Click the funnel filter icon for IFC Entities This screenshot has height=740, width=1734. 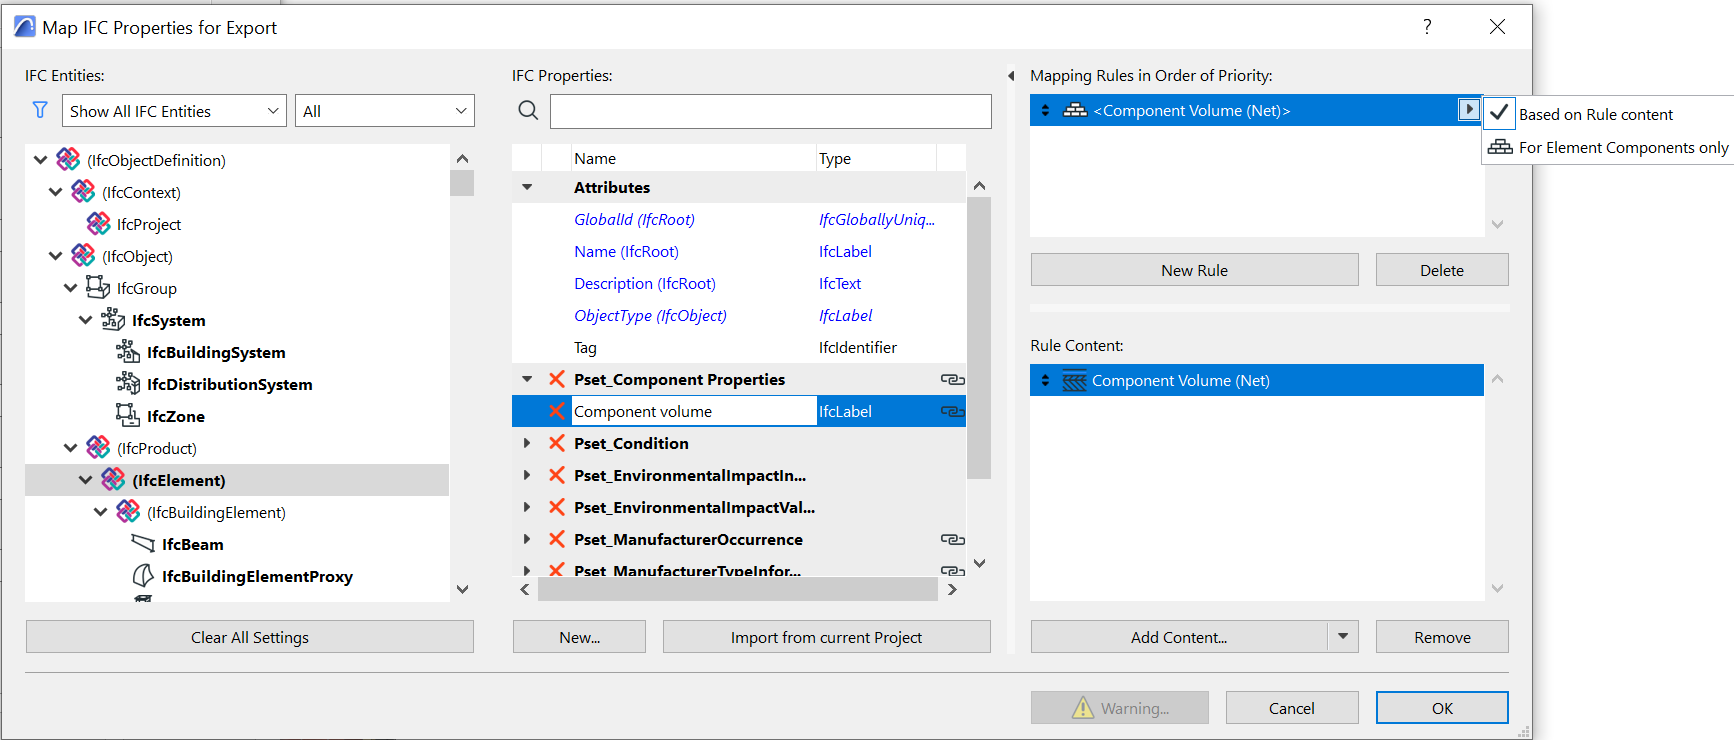40,110
